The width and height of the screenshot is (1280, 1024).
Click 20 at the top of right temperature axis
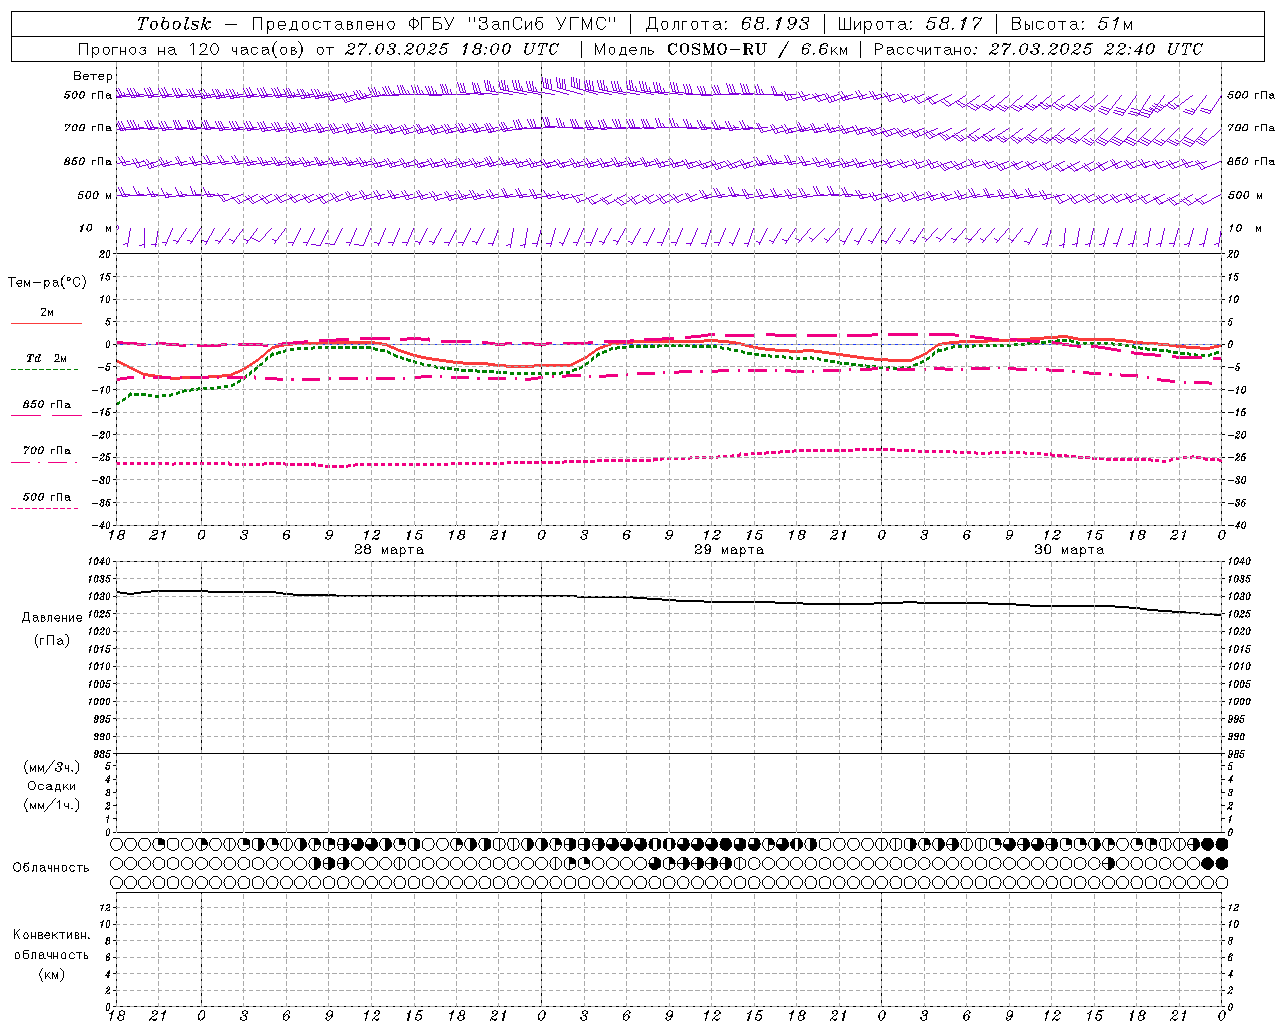tap(1234, 254)
